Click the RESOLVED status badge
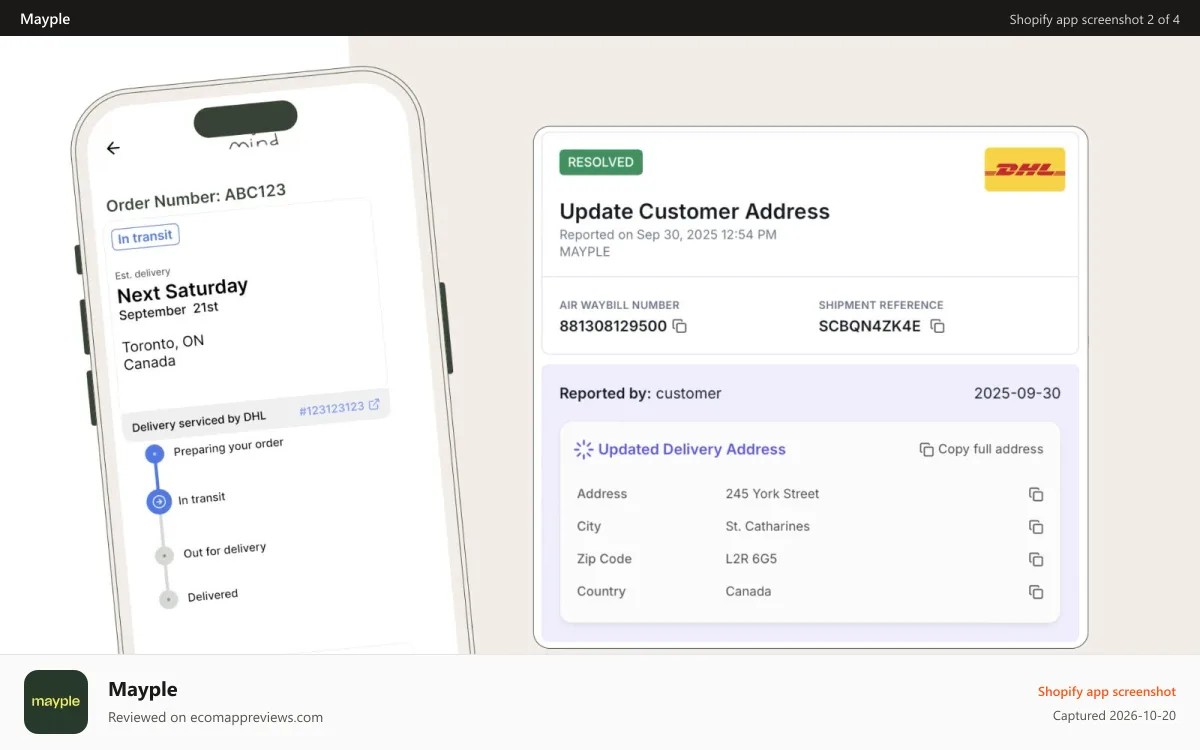The image size is (1200, 750). point(601,162)
